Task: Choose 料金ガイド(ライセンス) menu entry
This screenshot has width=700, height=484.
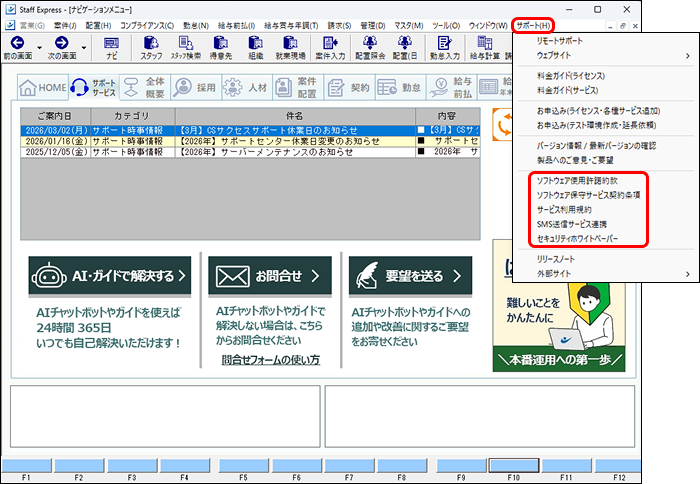Action: [571, 76]
